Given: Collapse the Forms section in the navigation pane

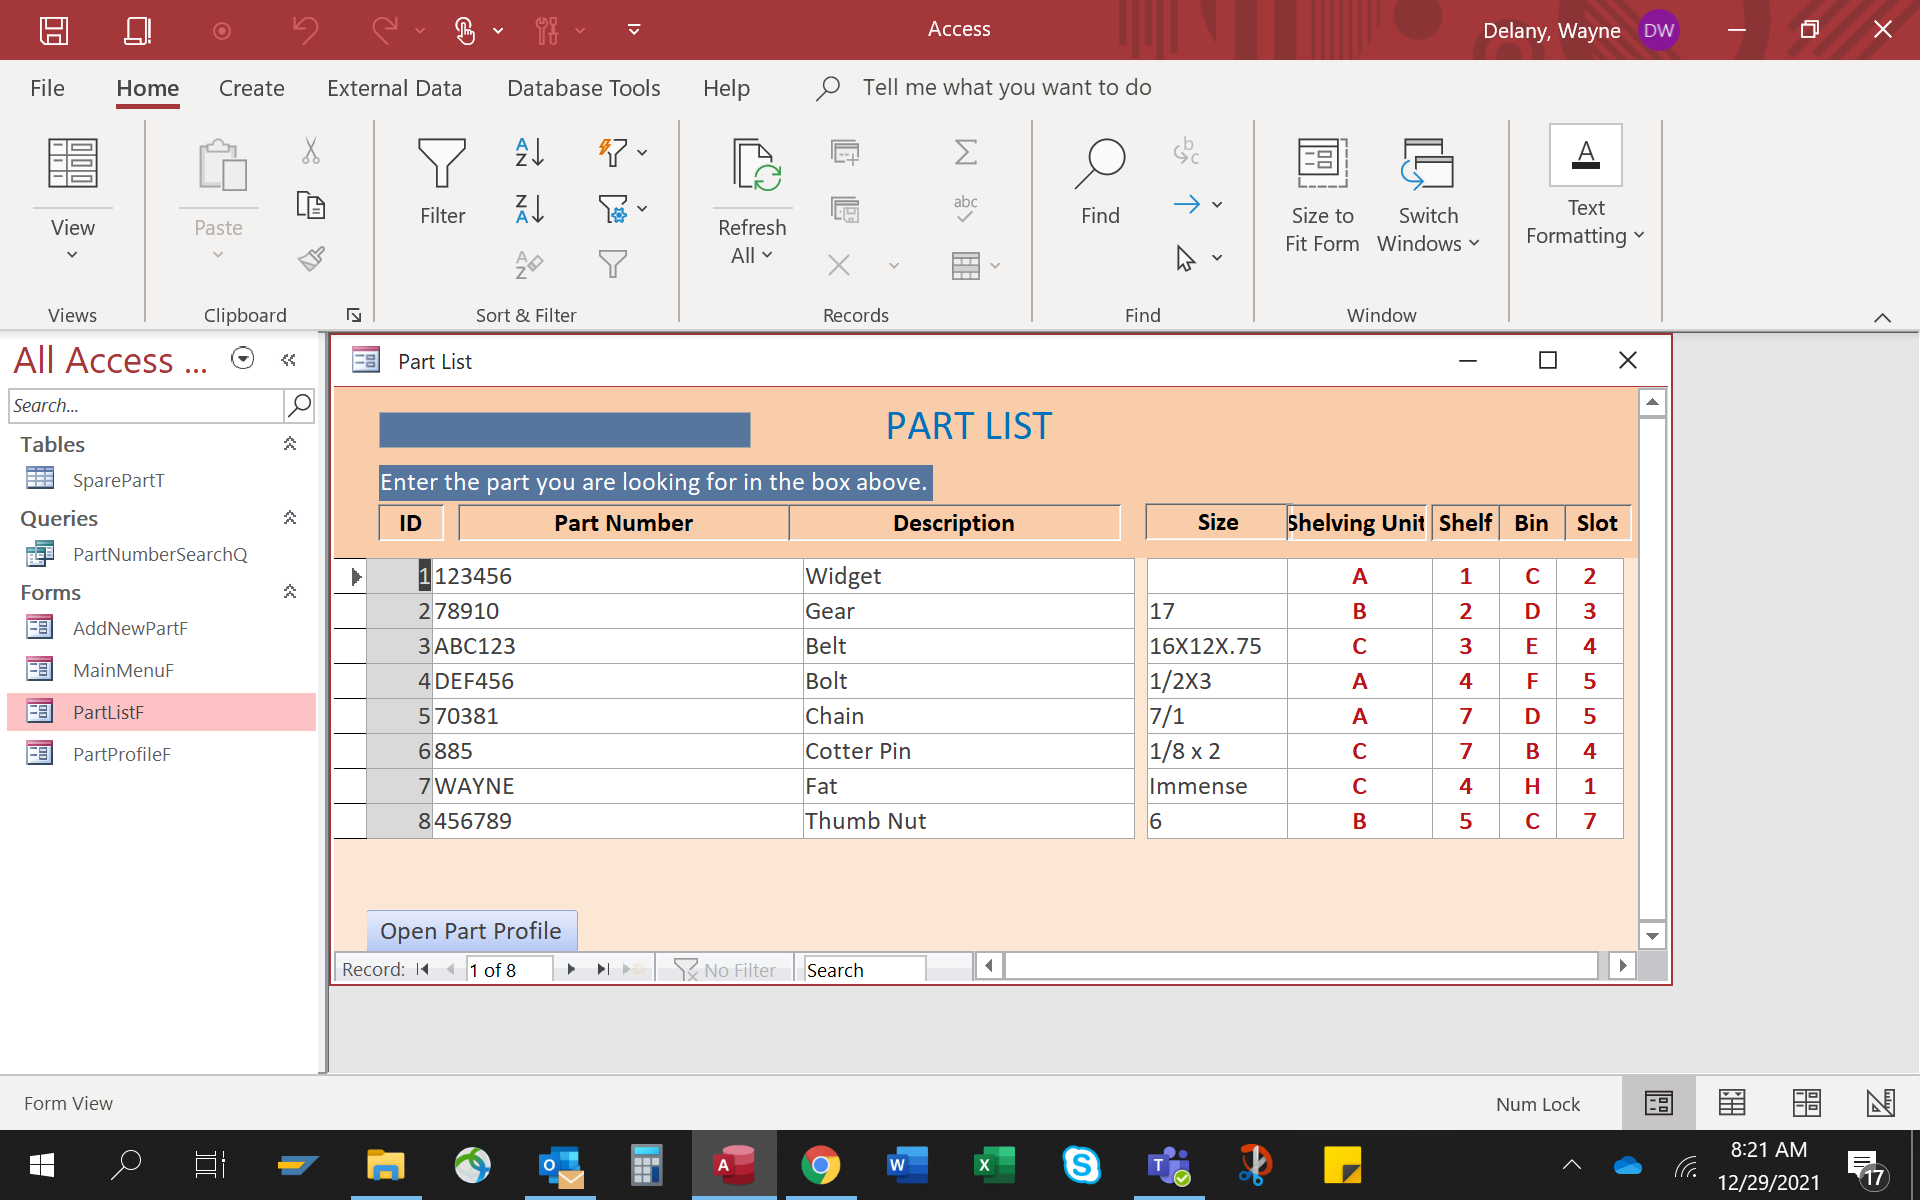Looking at the screenshot, I should 289,592.
